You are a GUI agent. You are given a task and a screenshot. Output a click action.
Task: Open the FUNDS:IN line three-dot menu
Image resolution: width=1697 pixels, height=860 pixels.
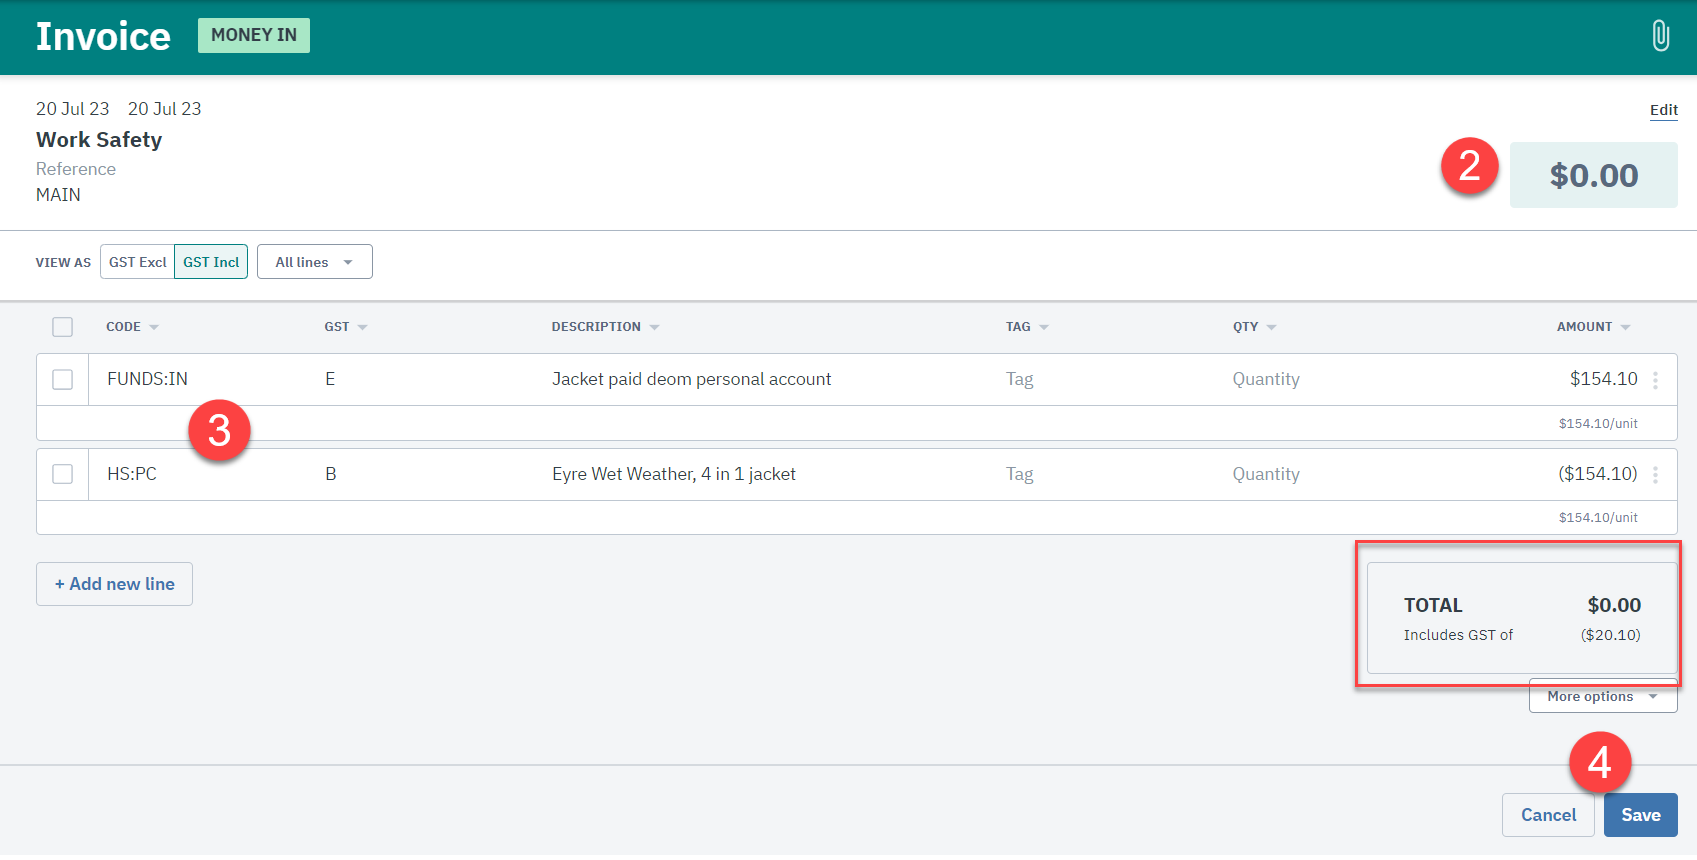pyautogui.click(x=1655, y=380)
